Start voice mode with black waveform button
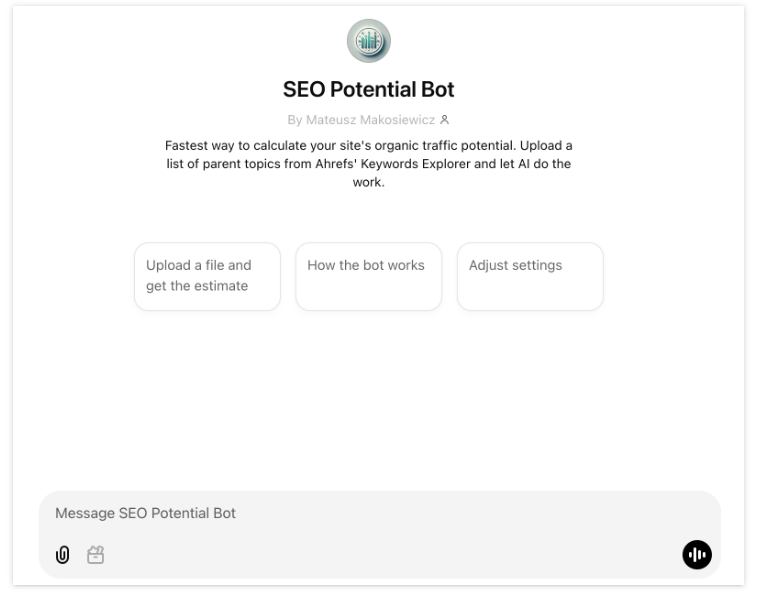The width and height of the screenshot is (762, 597). point(697,554)
